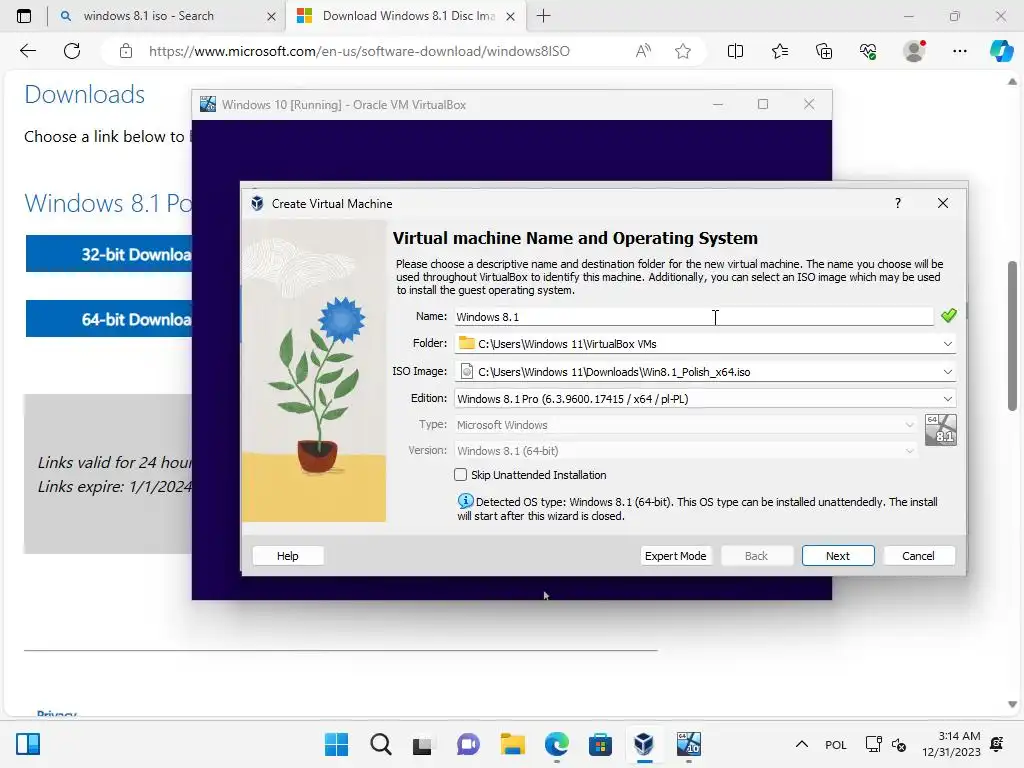Open the Favorites list icon

point(780,51)
